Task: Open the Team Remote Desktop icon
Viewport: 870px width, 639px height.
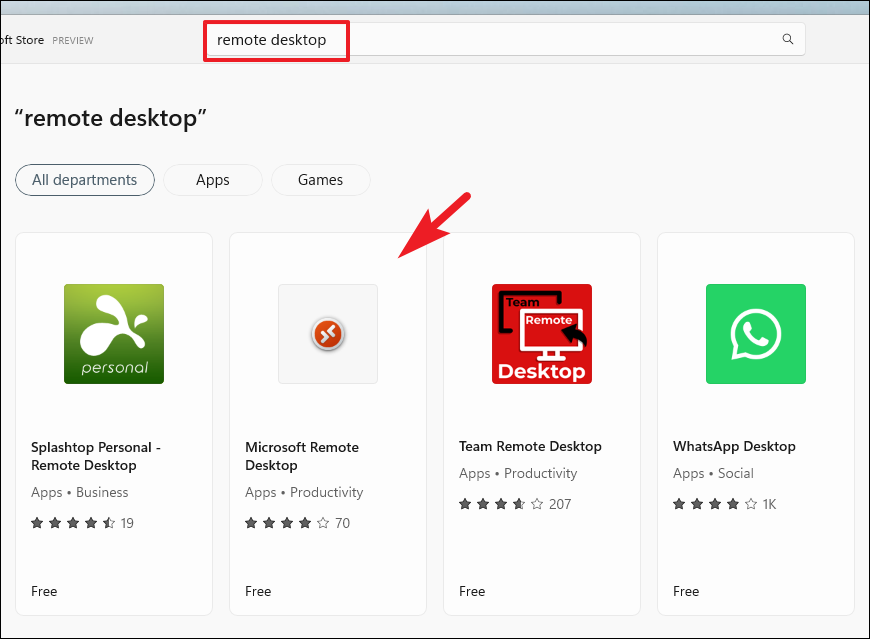Action: (542, 334)
